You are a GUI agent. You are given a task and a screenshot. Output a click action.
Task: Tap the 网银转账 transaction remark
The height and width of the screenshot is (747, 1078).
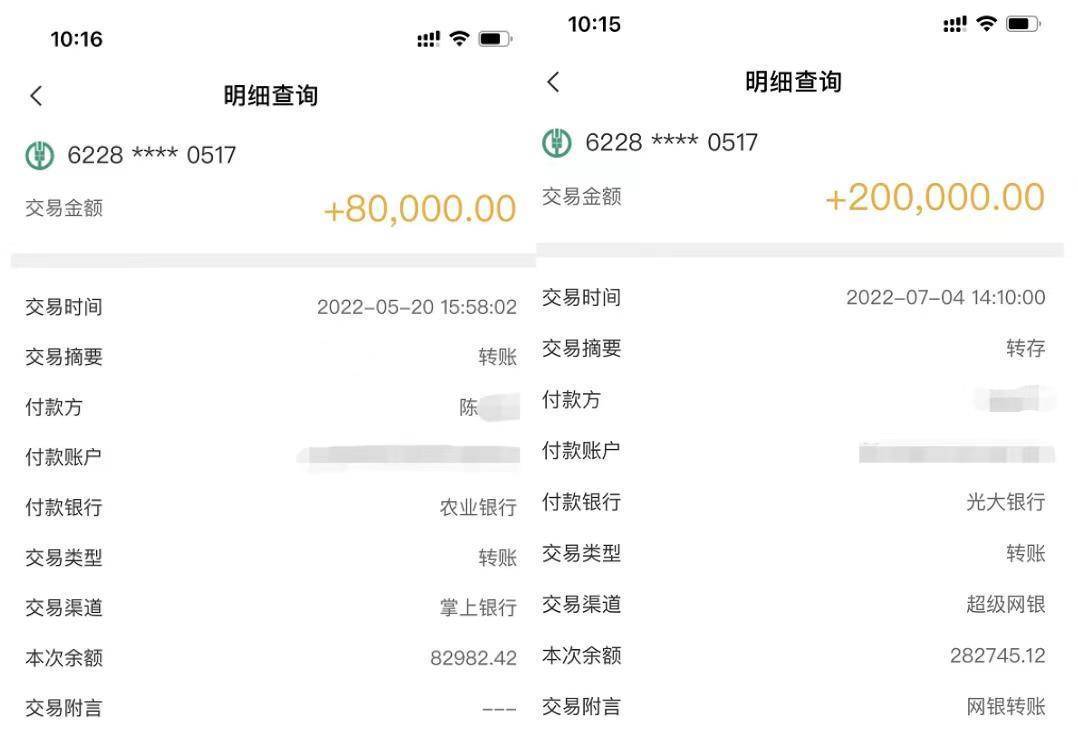[x=1006, y=706]
